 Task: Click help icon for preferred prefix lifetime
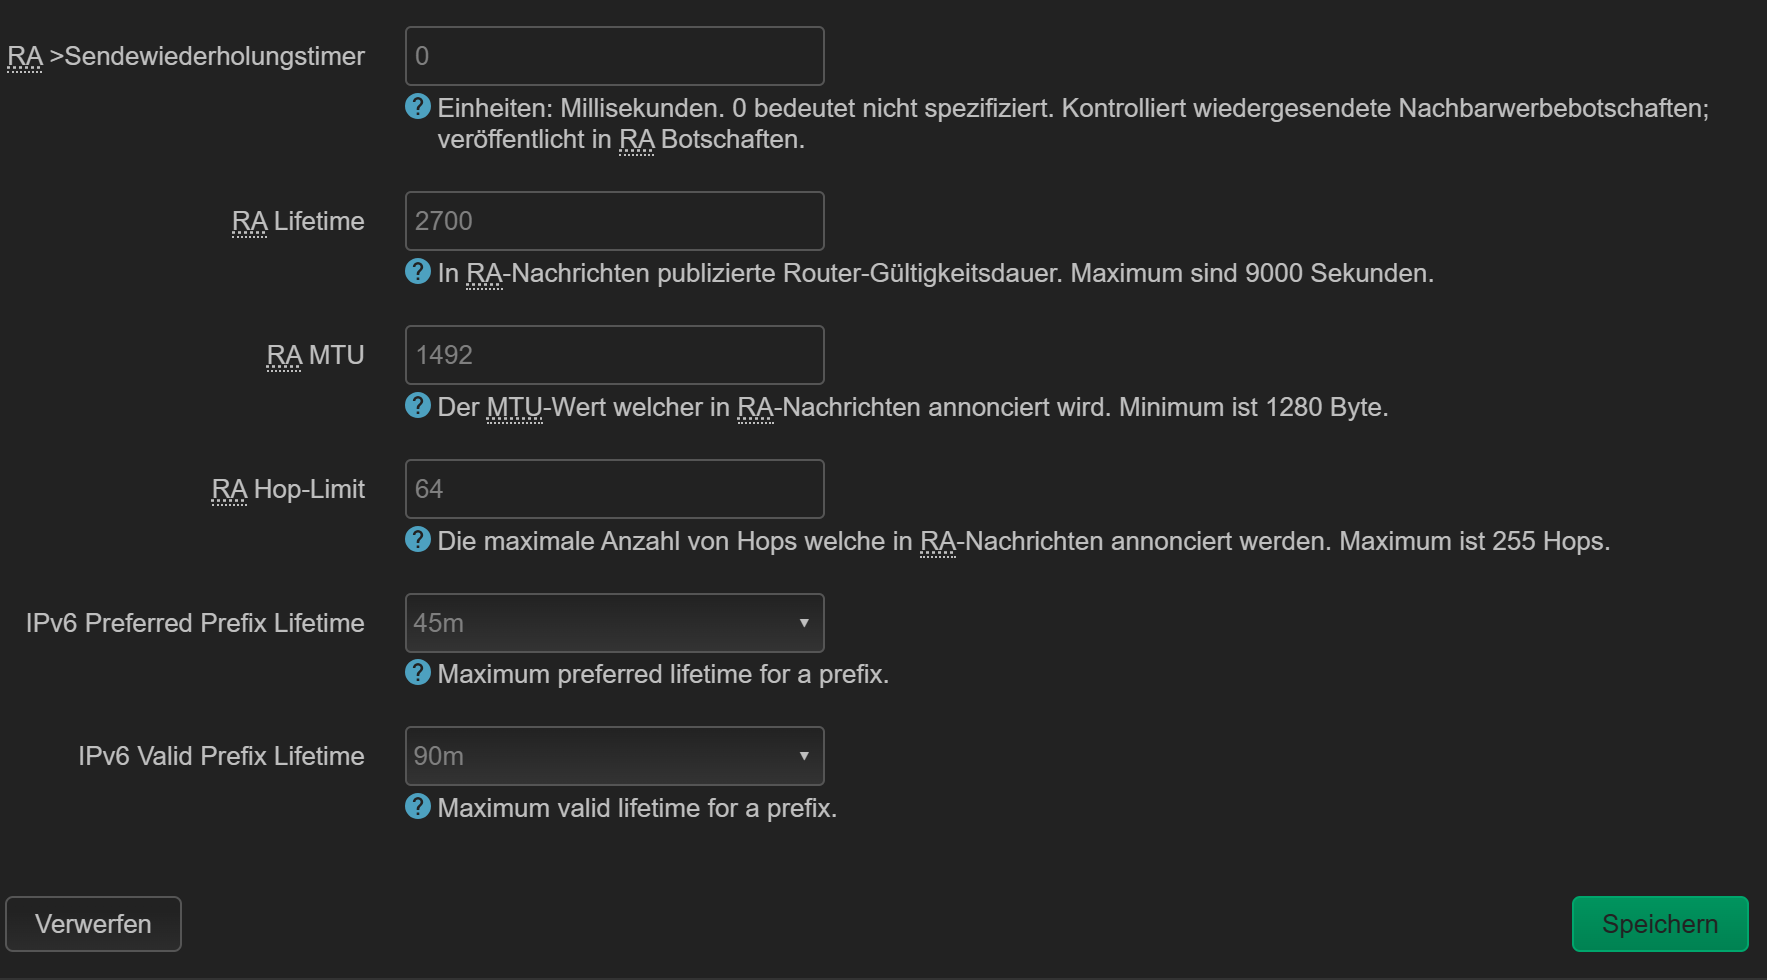(418, 672)
